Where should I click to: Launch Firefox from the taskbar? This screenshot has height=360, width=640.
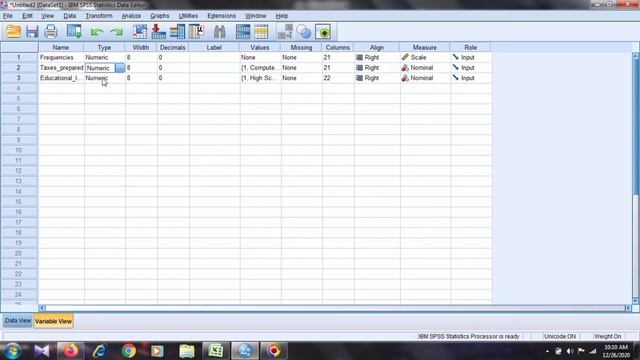[x=70, y=351]
